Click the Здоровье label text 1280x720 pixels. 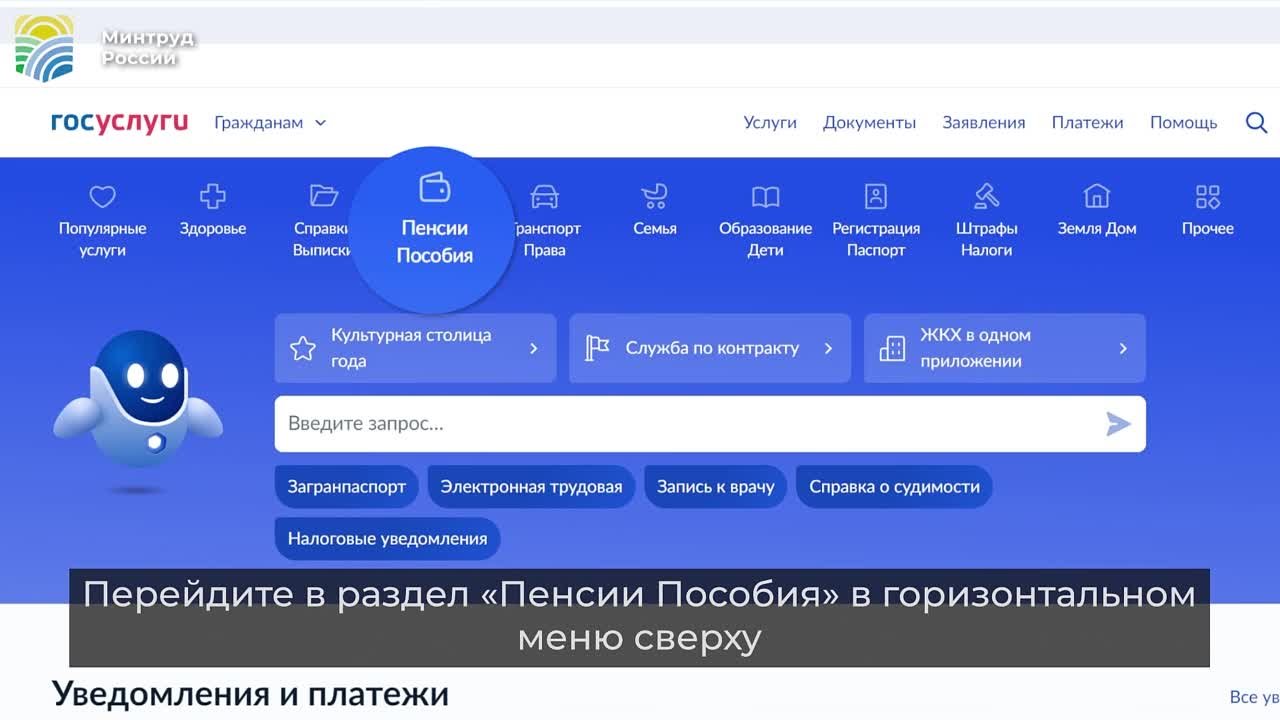tap(213, 228)
